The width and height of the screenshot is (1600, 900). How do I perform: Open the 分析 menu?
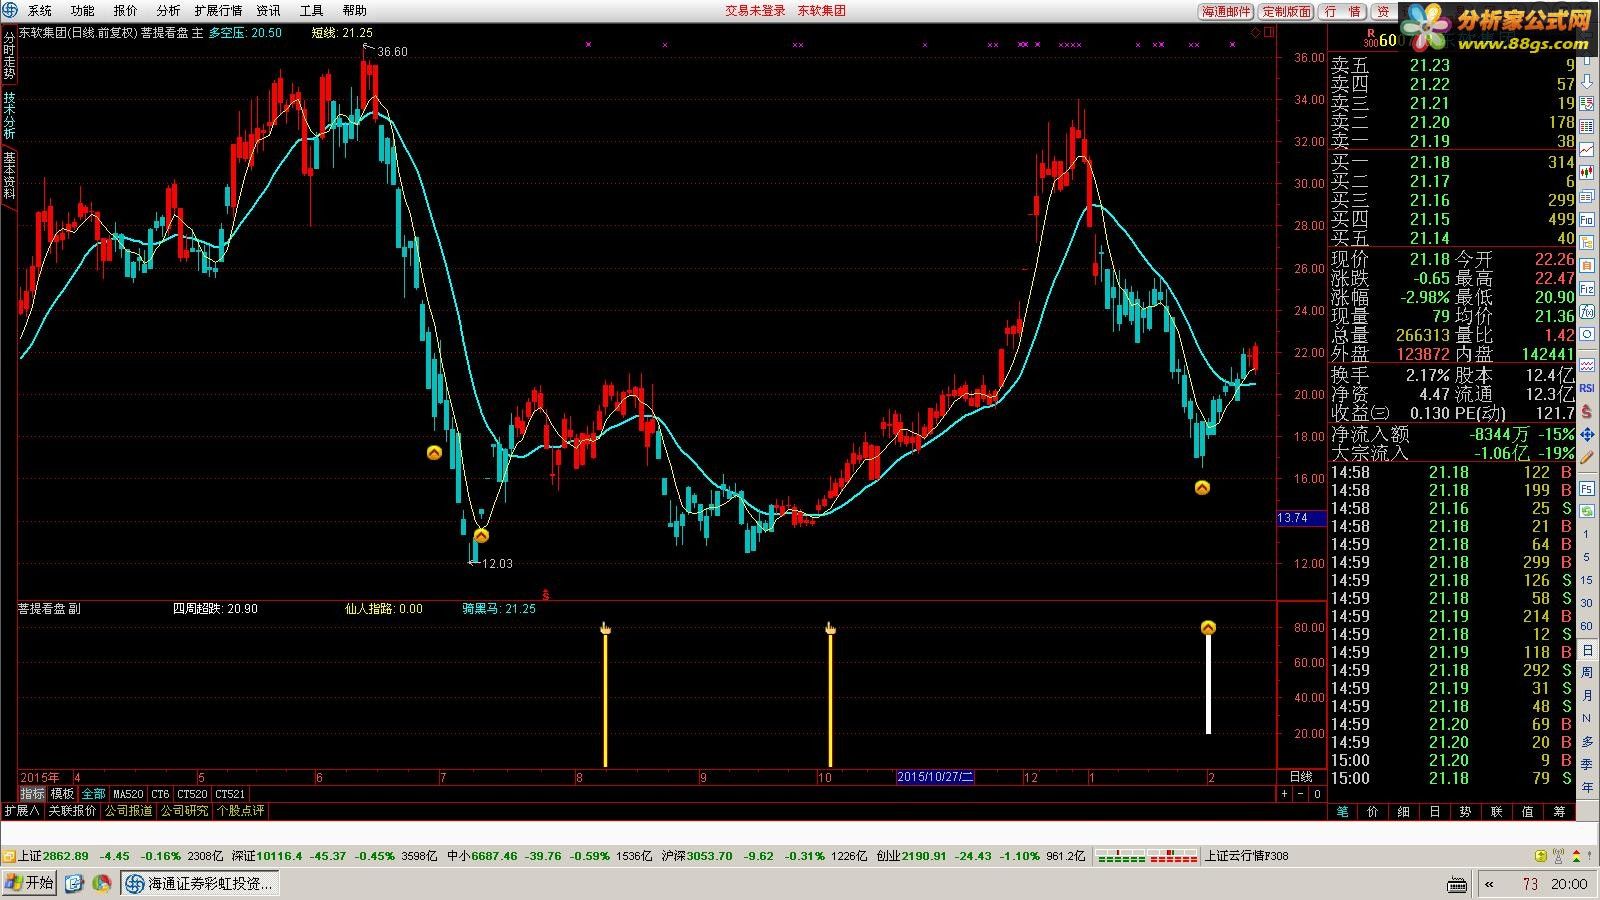pyautogui.click(x=169, y=11)
